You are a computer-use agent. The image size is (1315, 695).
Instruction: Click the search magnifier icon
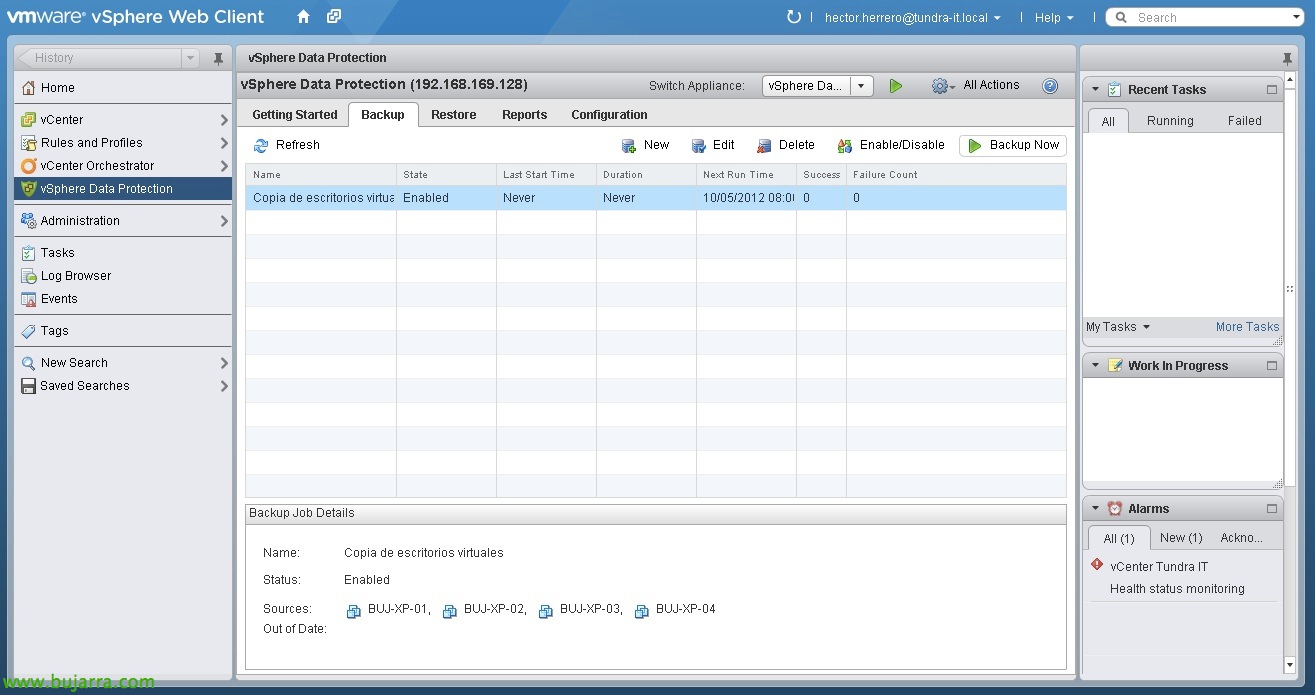pos(1121,17)
